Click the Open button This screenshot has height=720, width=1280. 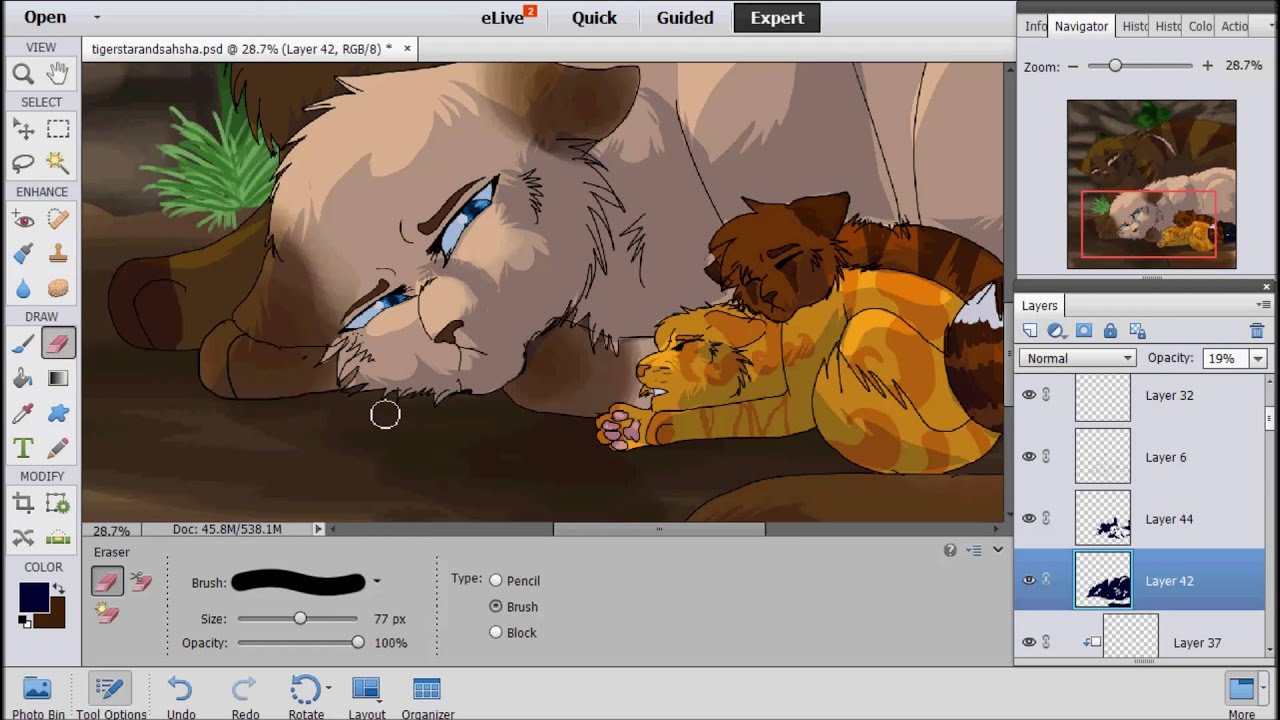[45, 17]
